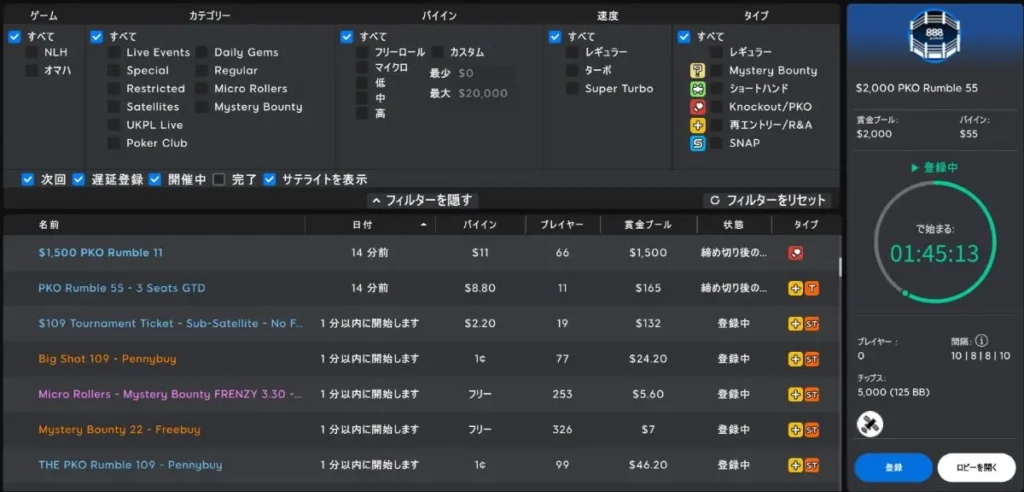Click the ST icon in Big Shot 109 - Pennybuy row
This screenshot has height=492, width=1024.
coord(812,359)
